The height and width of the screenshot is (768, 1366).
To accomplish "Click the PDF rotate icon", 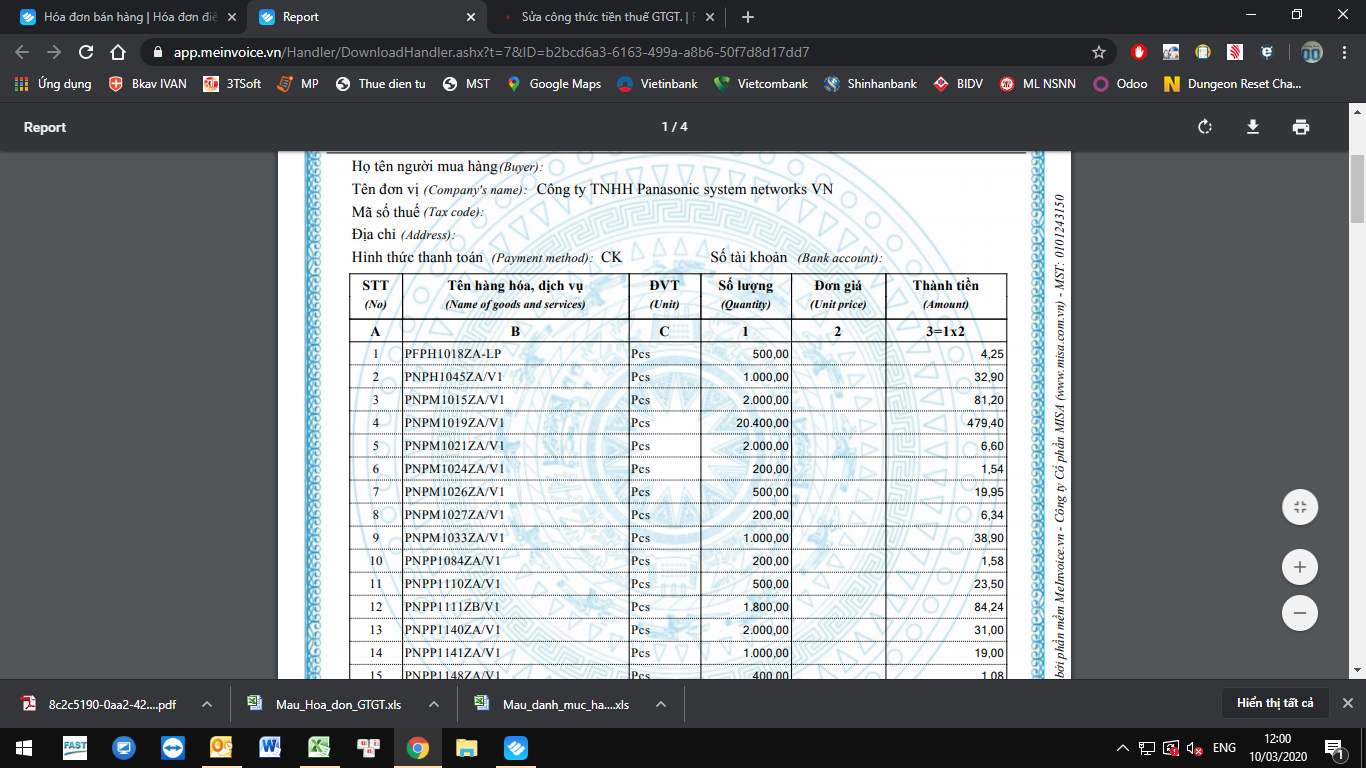I will click(1204, 127).
